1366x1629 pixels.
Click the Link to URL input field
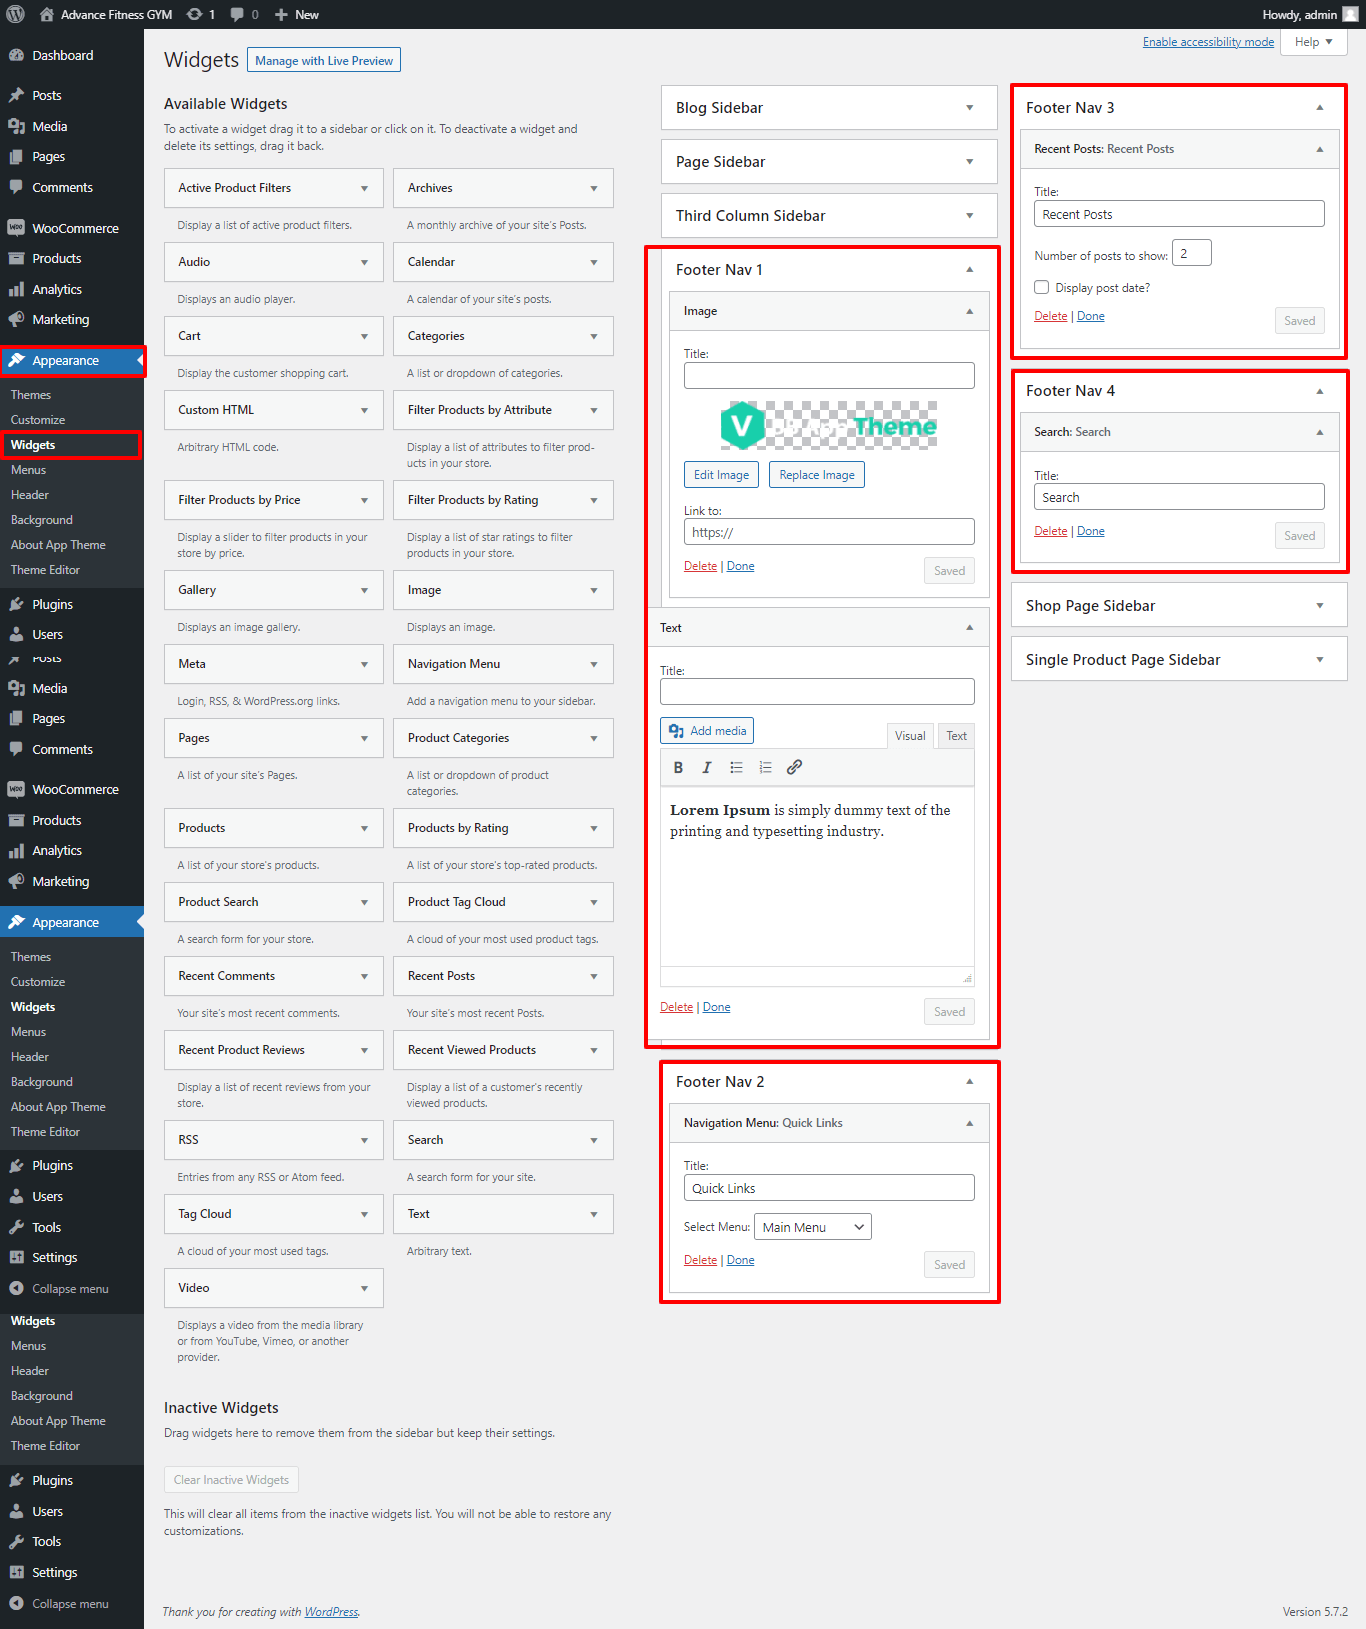coord(828,532)
